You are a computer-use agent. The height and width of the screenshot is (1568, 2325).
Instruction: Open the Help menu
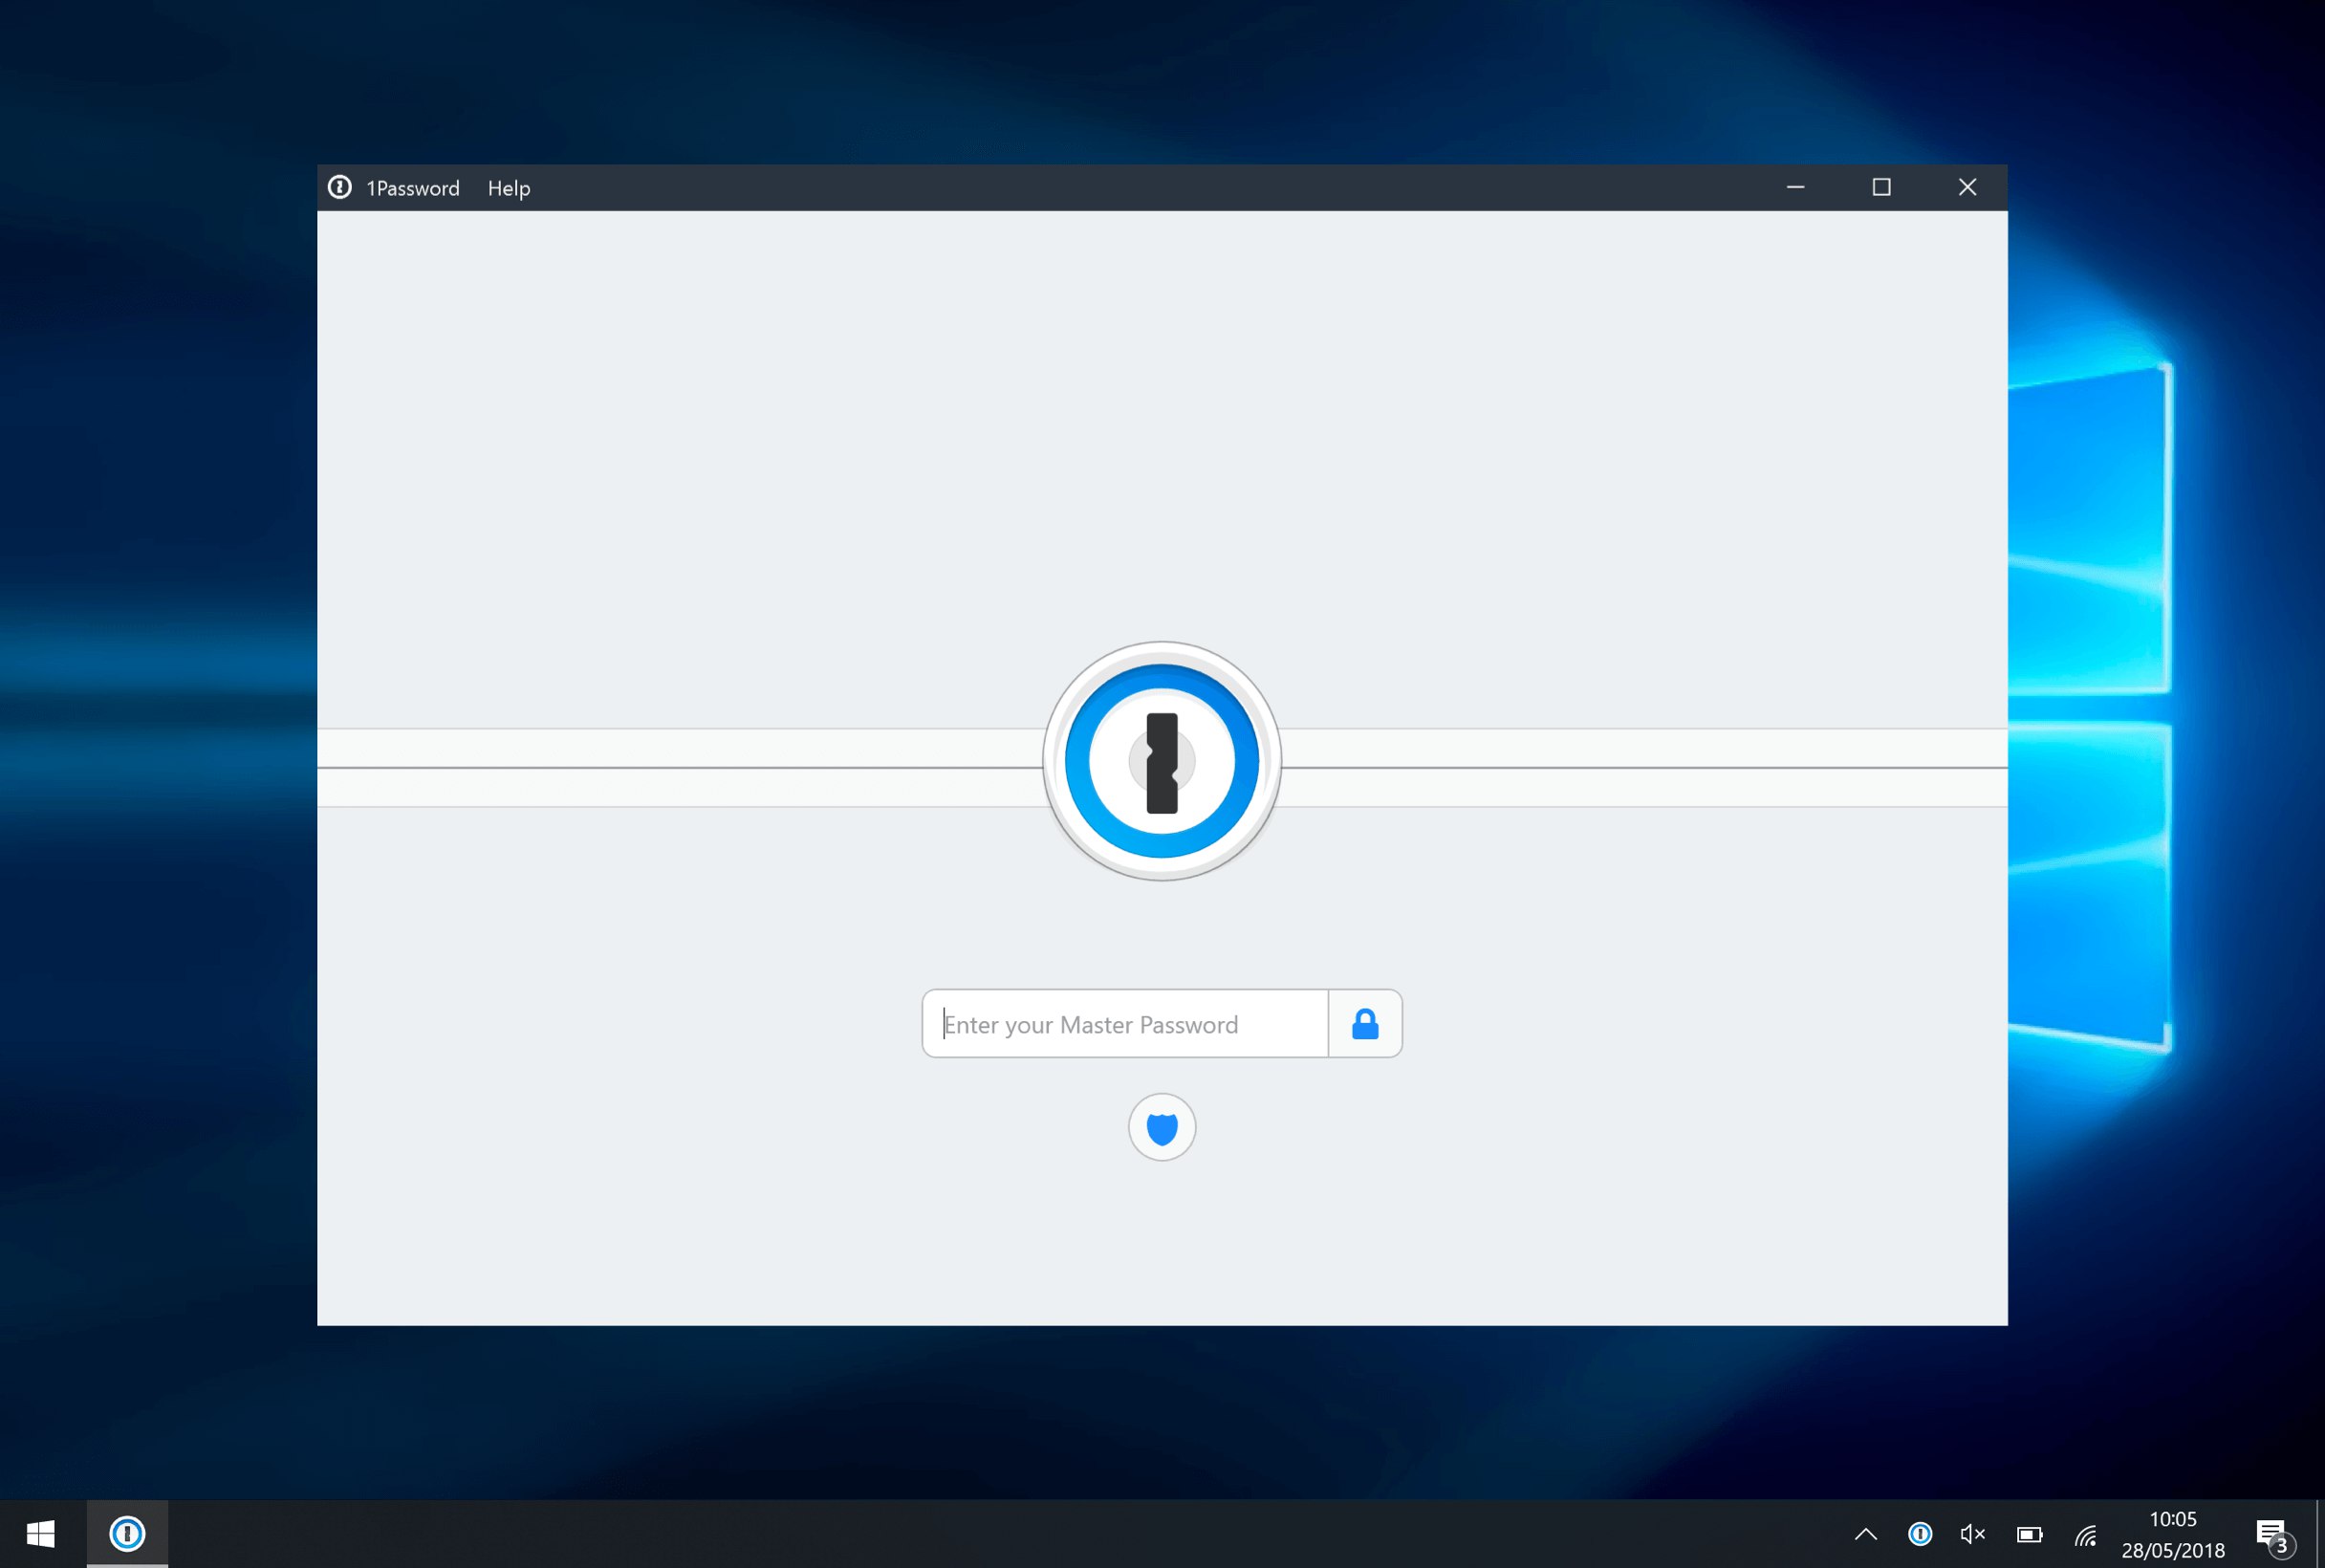point(509,188)
